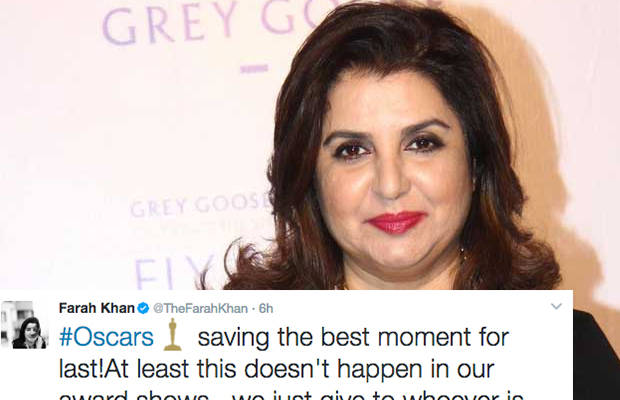Viewport: 620px width, 400px height.
Task: Click the gold Oscar statuette emoji
Action: click(x=172, y=336)
